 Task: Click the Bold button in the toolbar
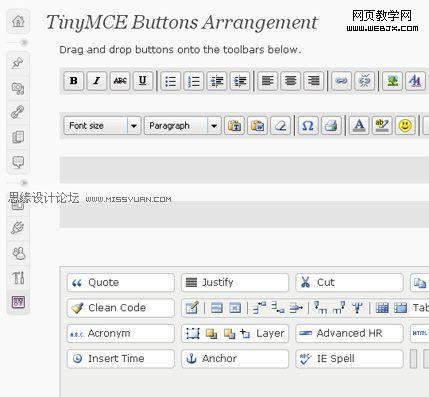click(74, 81)
